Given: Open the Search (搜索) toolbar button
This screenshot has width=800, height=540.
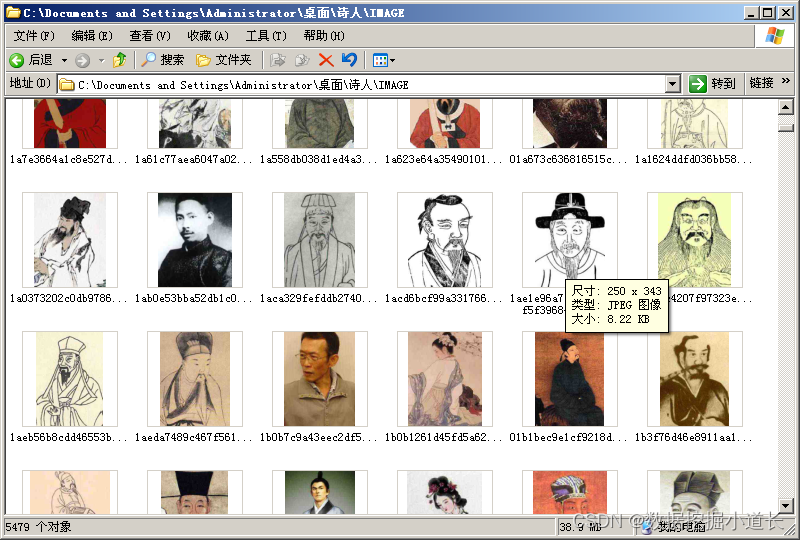Looking at the screenshot, I should tap(162, 60).
